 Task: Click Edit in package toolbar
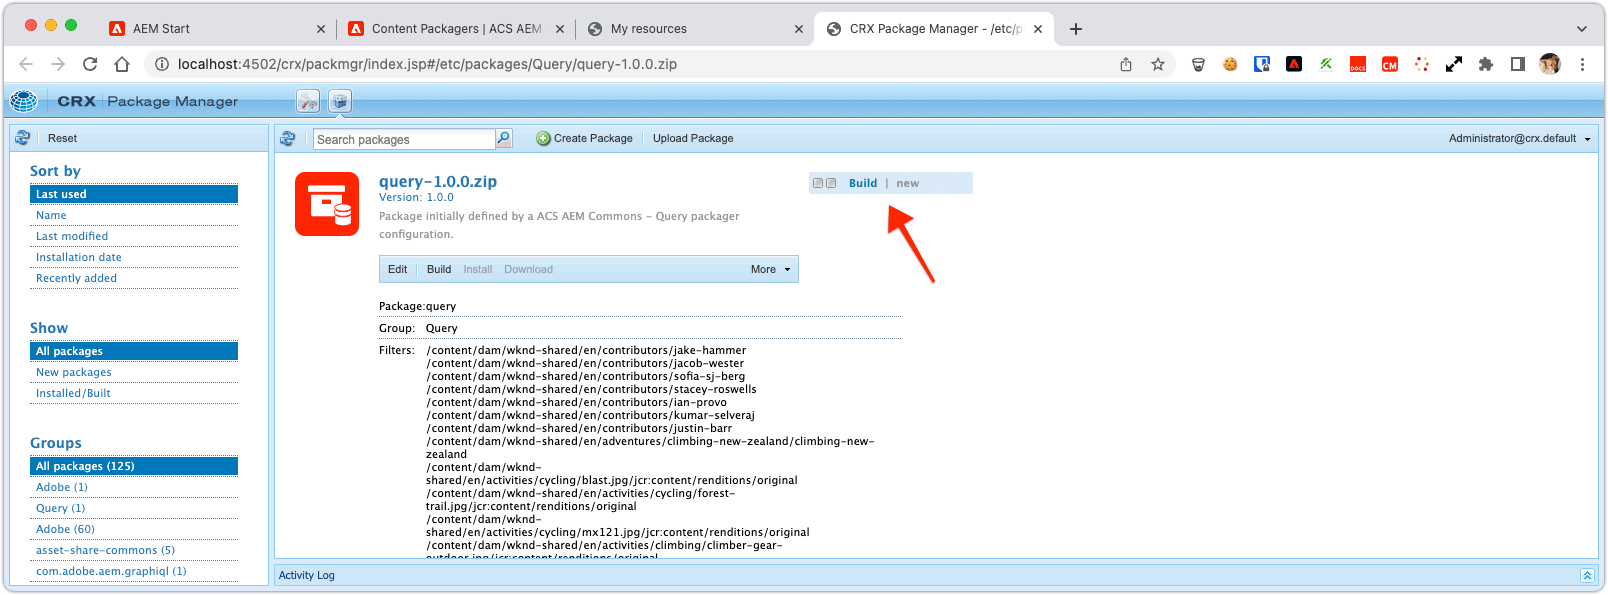397,269
